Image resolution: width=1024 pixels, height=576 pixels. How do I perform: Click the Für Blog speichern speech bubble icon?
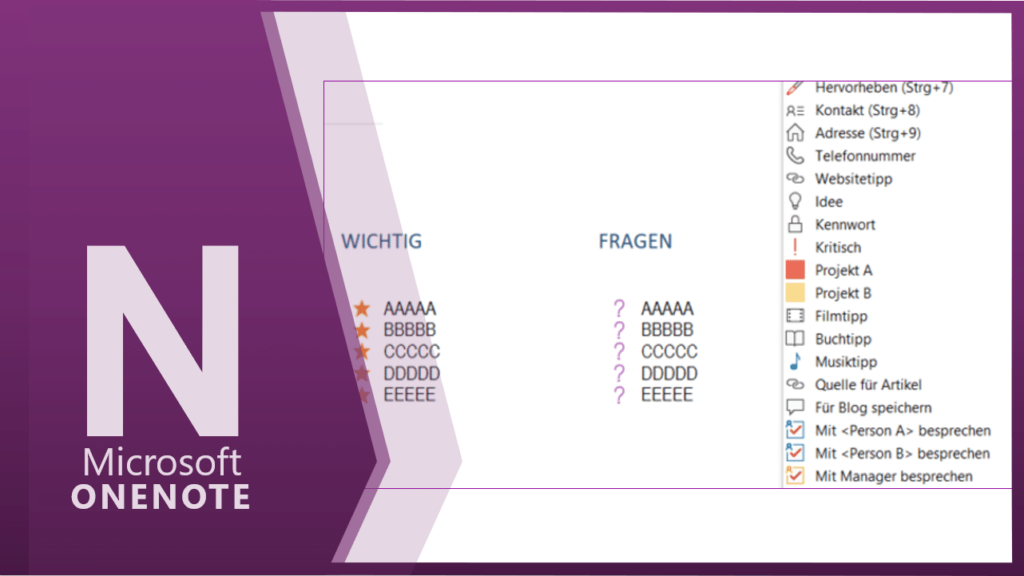point(795,408)
